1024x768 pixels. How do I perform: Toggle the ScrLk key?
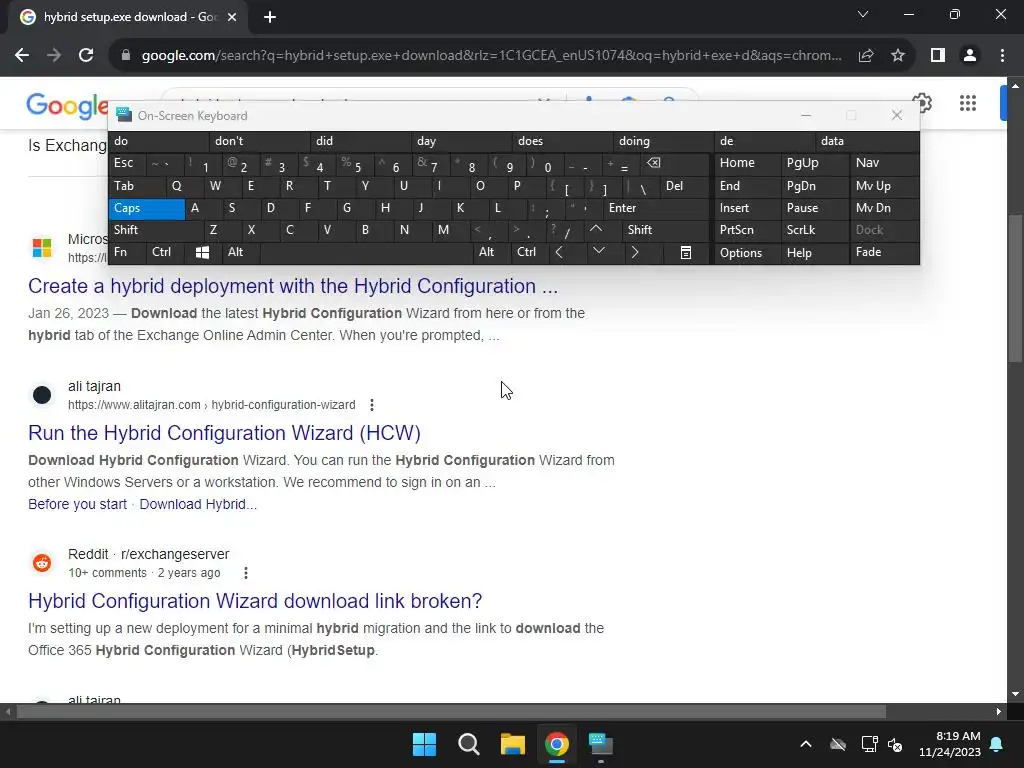(814, 230)
